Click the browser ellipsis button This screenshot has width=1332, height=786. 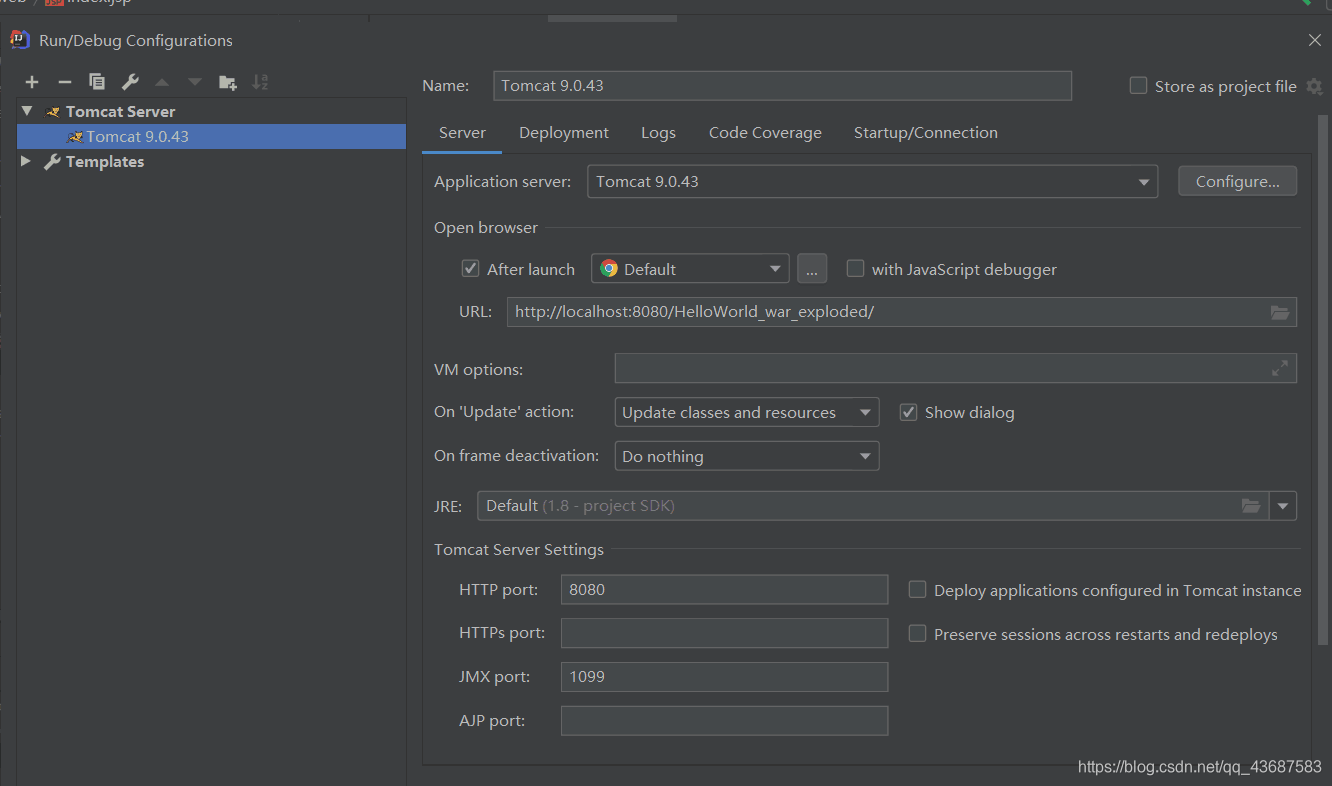tap(812, 269)
